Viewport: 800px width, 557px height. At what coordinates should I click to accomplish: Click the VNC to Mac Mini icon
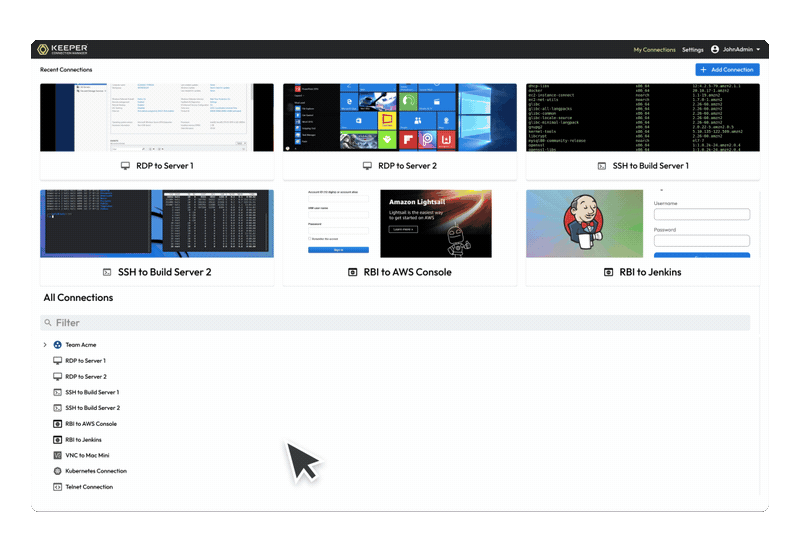pyautogui.click(x=58, y=455)
